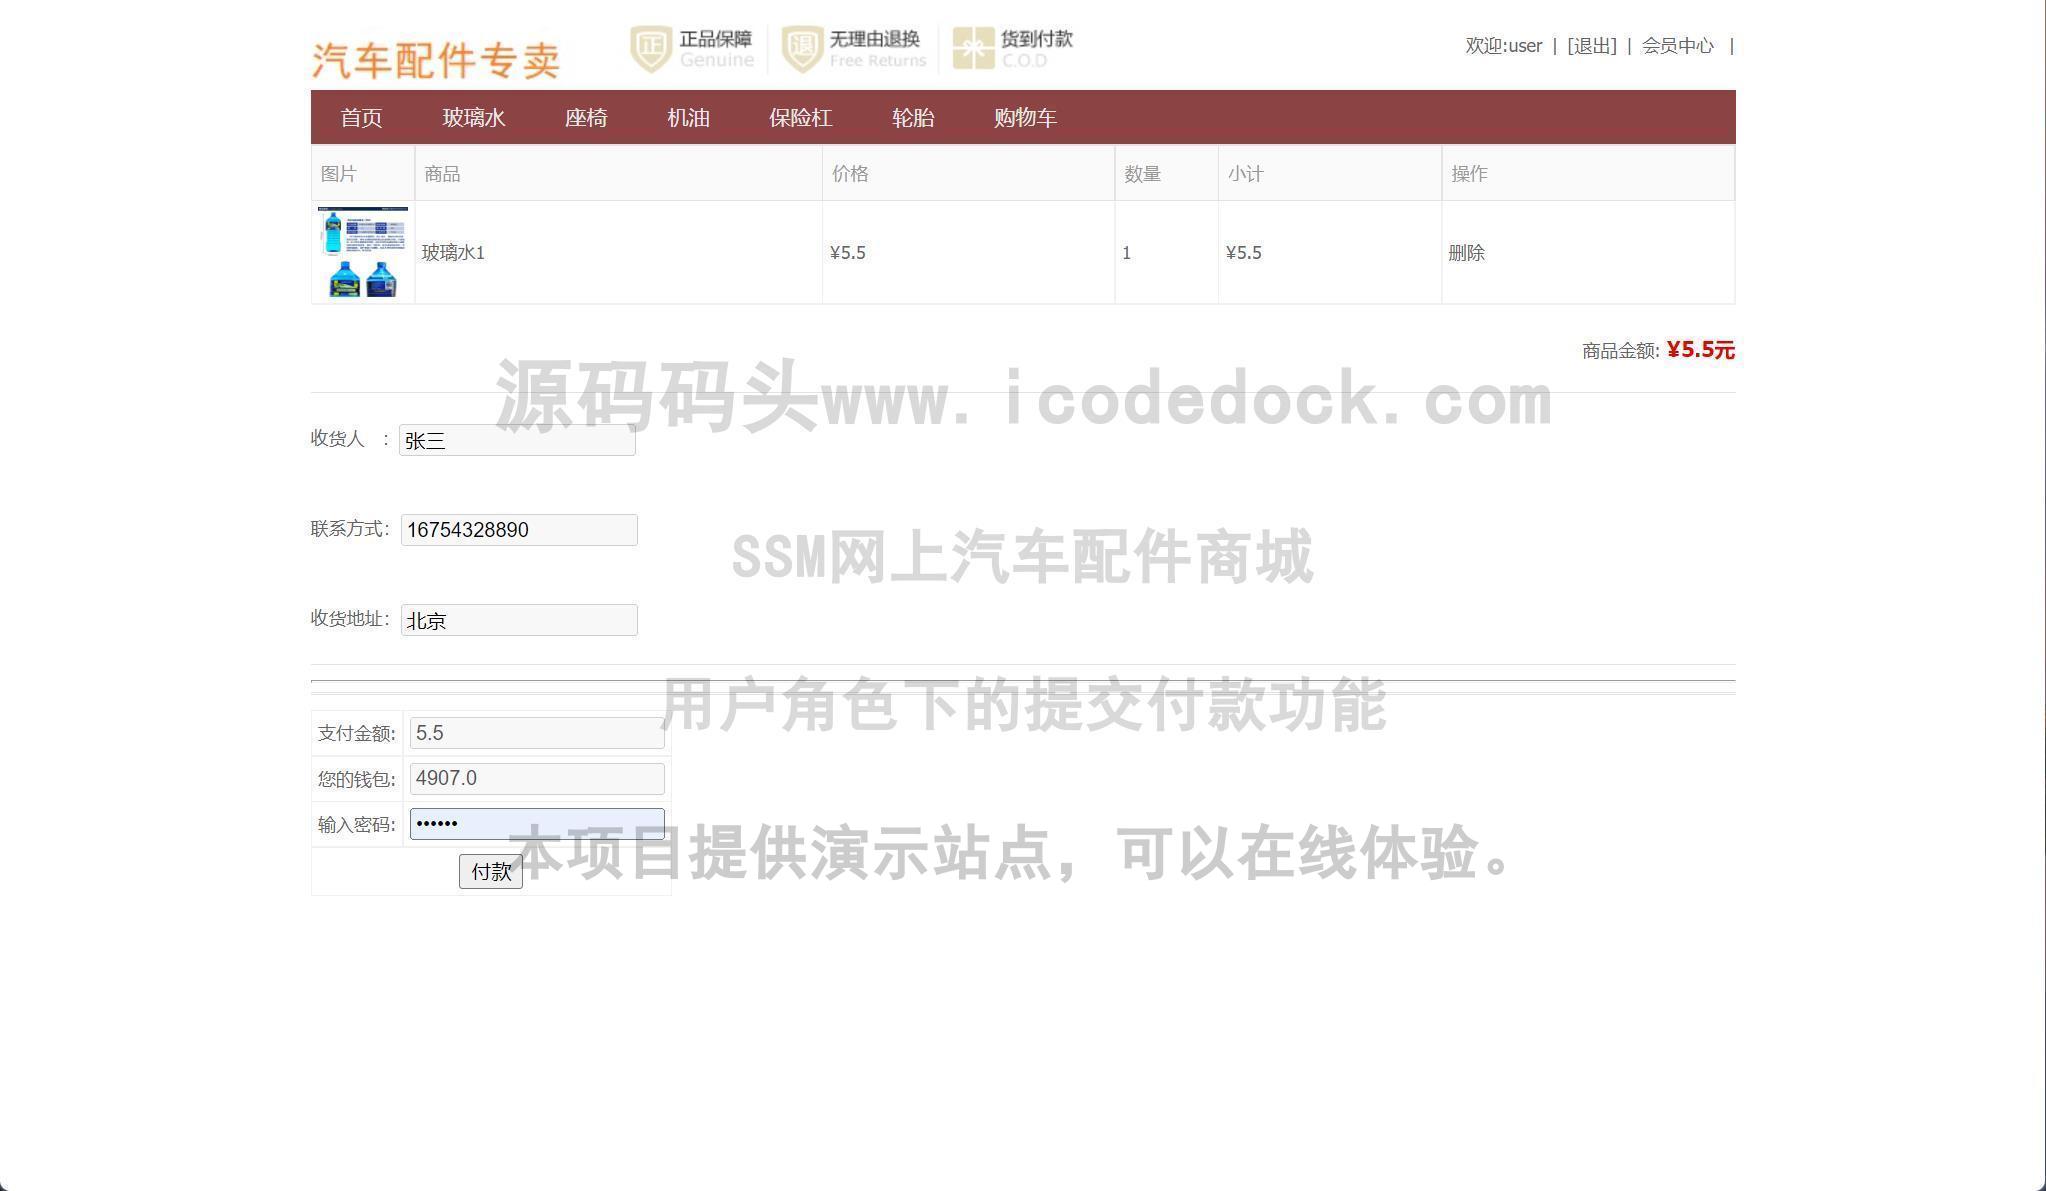Go to 首页 in navigation bar
The image size is (2046, 1191).
(361, 118)
